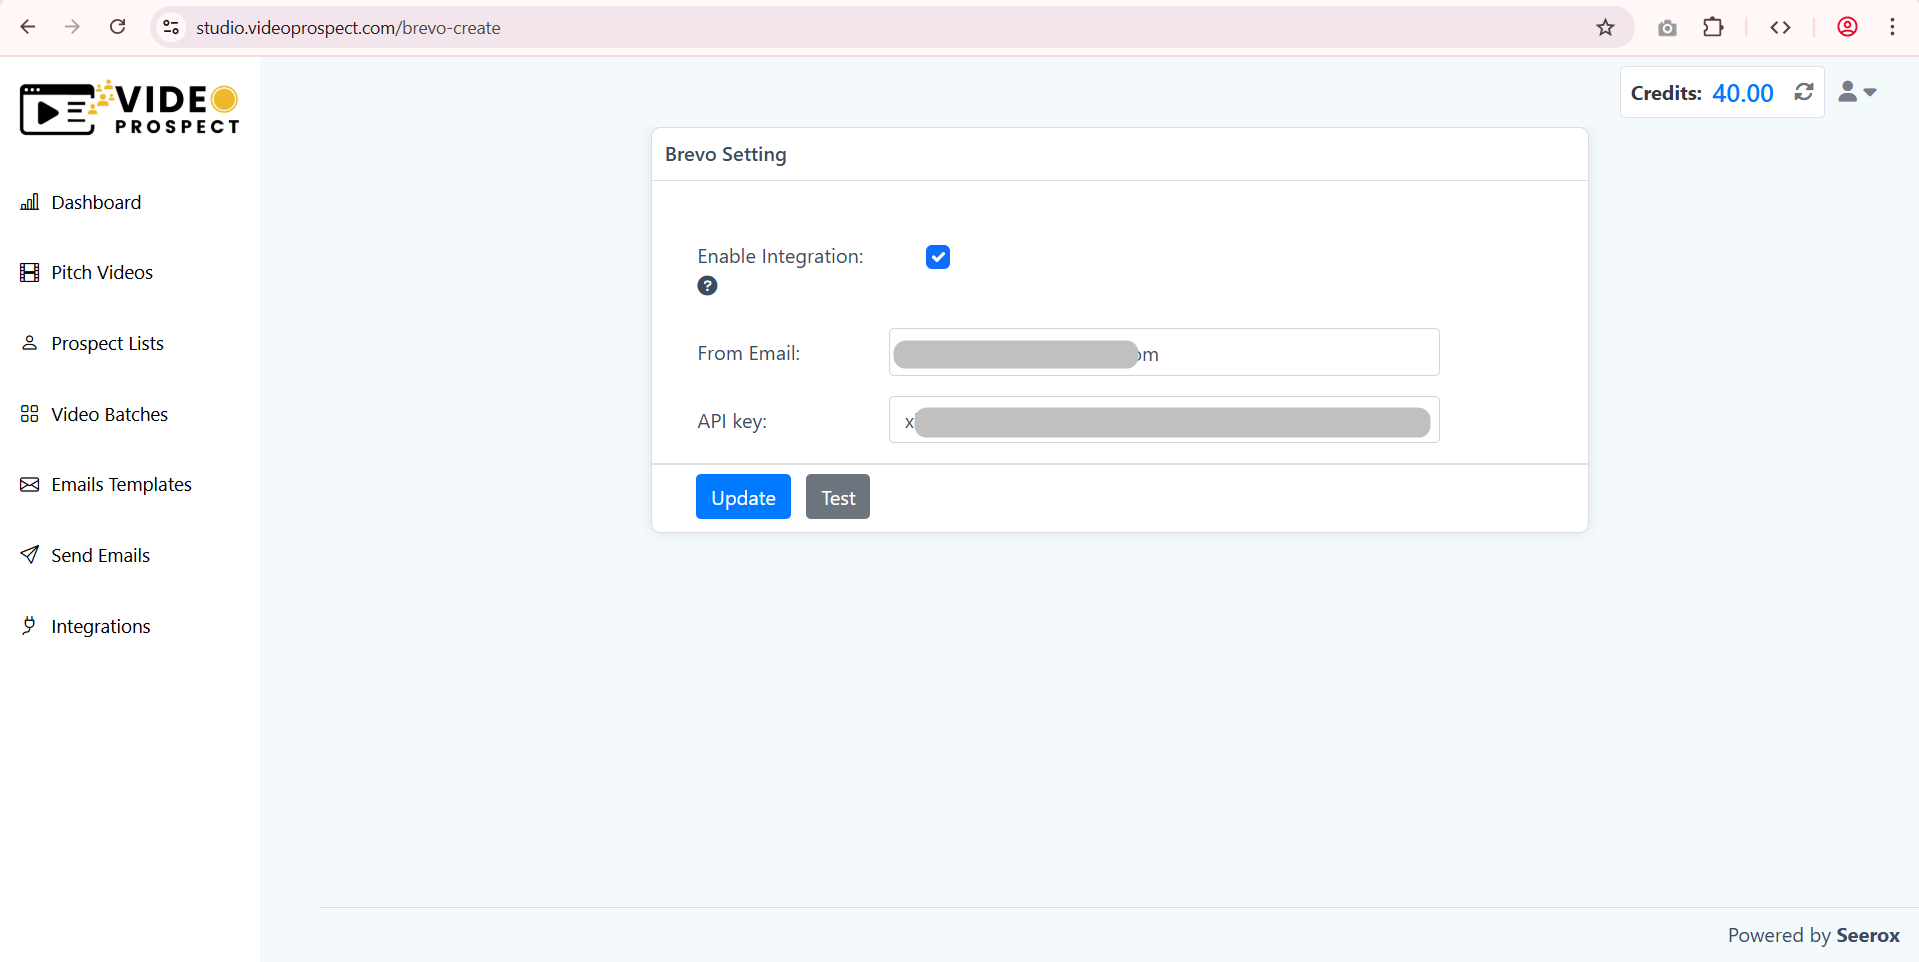This screenshot has width=1919, height=962.
Task: Click the help question mark icon
Action: [x=707, y=286]
